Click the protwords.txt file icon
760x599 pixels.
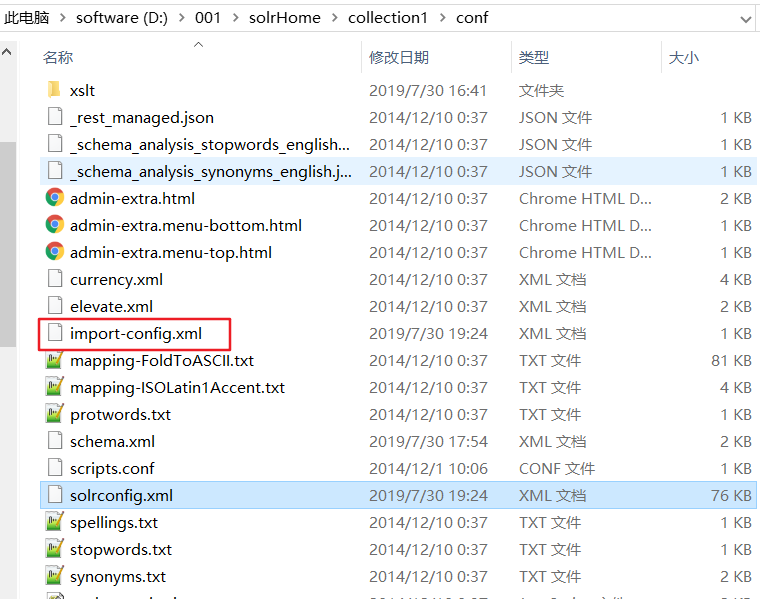point(55,414)
